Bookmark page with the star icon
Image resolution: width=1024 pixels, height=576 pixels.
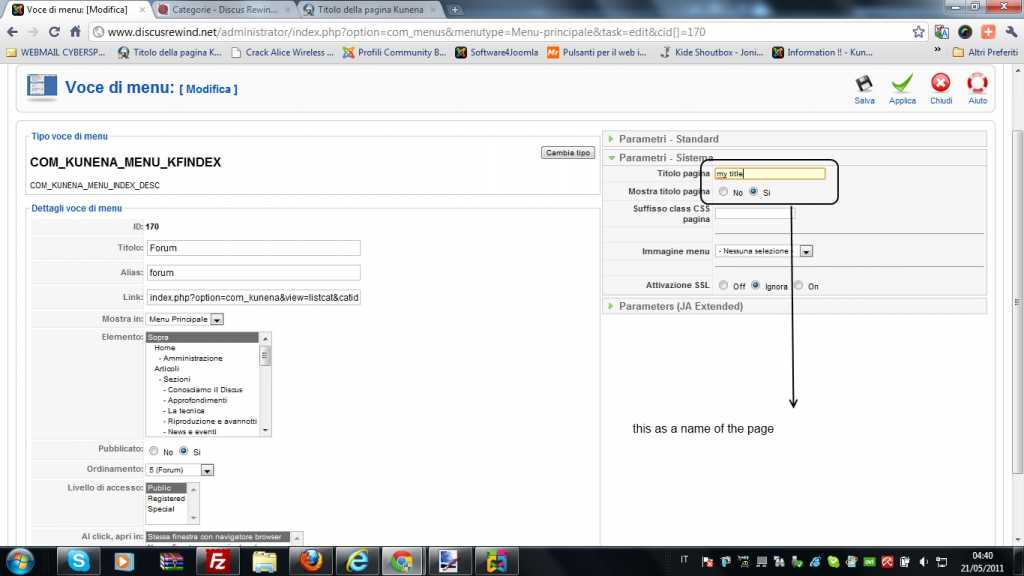pos(918,31)
